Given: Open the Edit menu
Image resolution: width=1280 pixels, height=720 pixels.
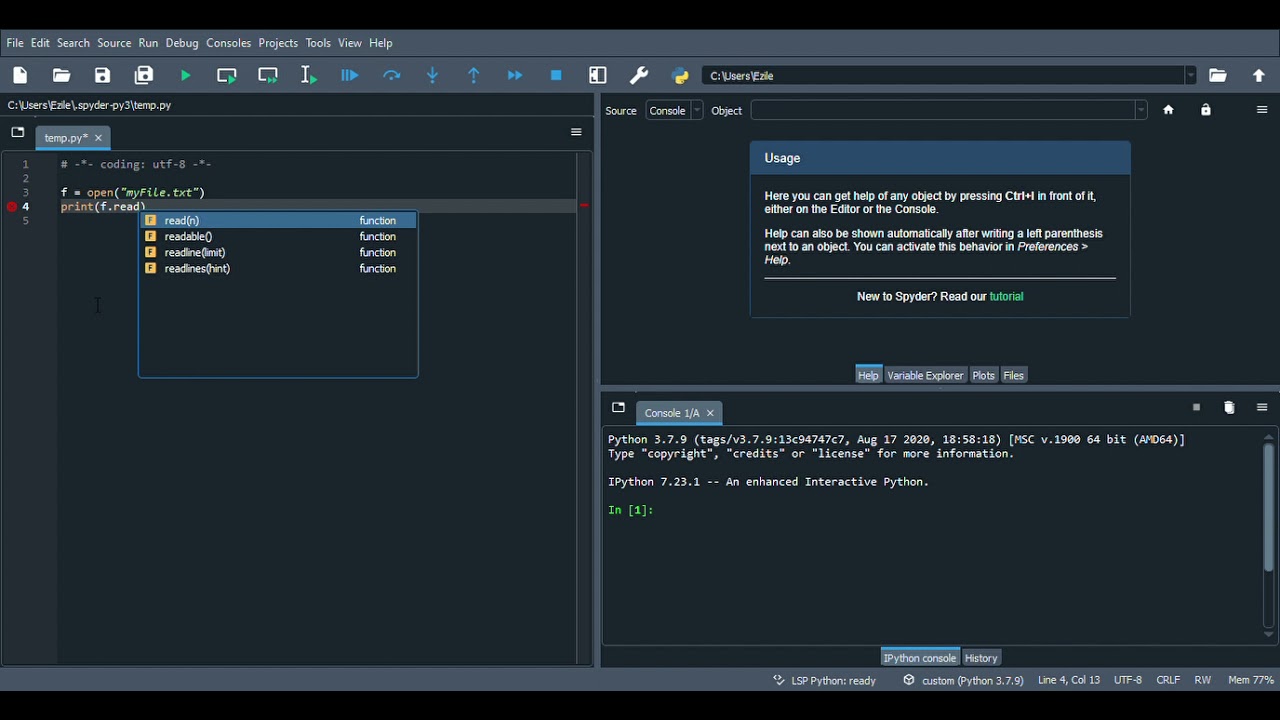Looking at the screenshot, I should [40, 43].
